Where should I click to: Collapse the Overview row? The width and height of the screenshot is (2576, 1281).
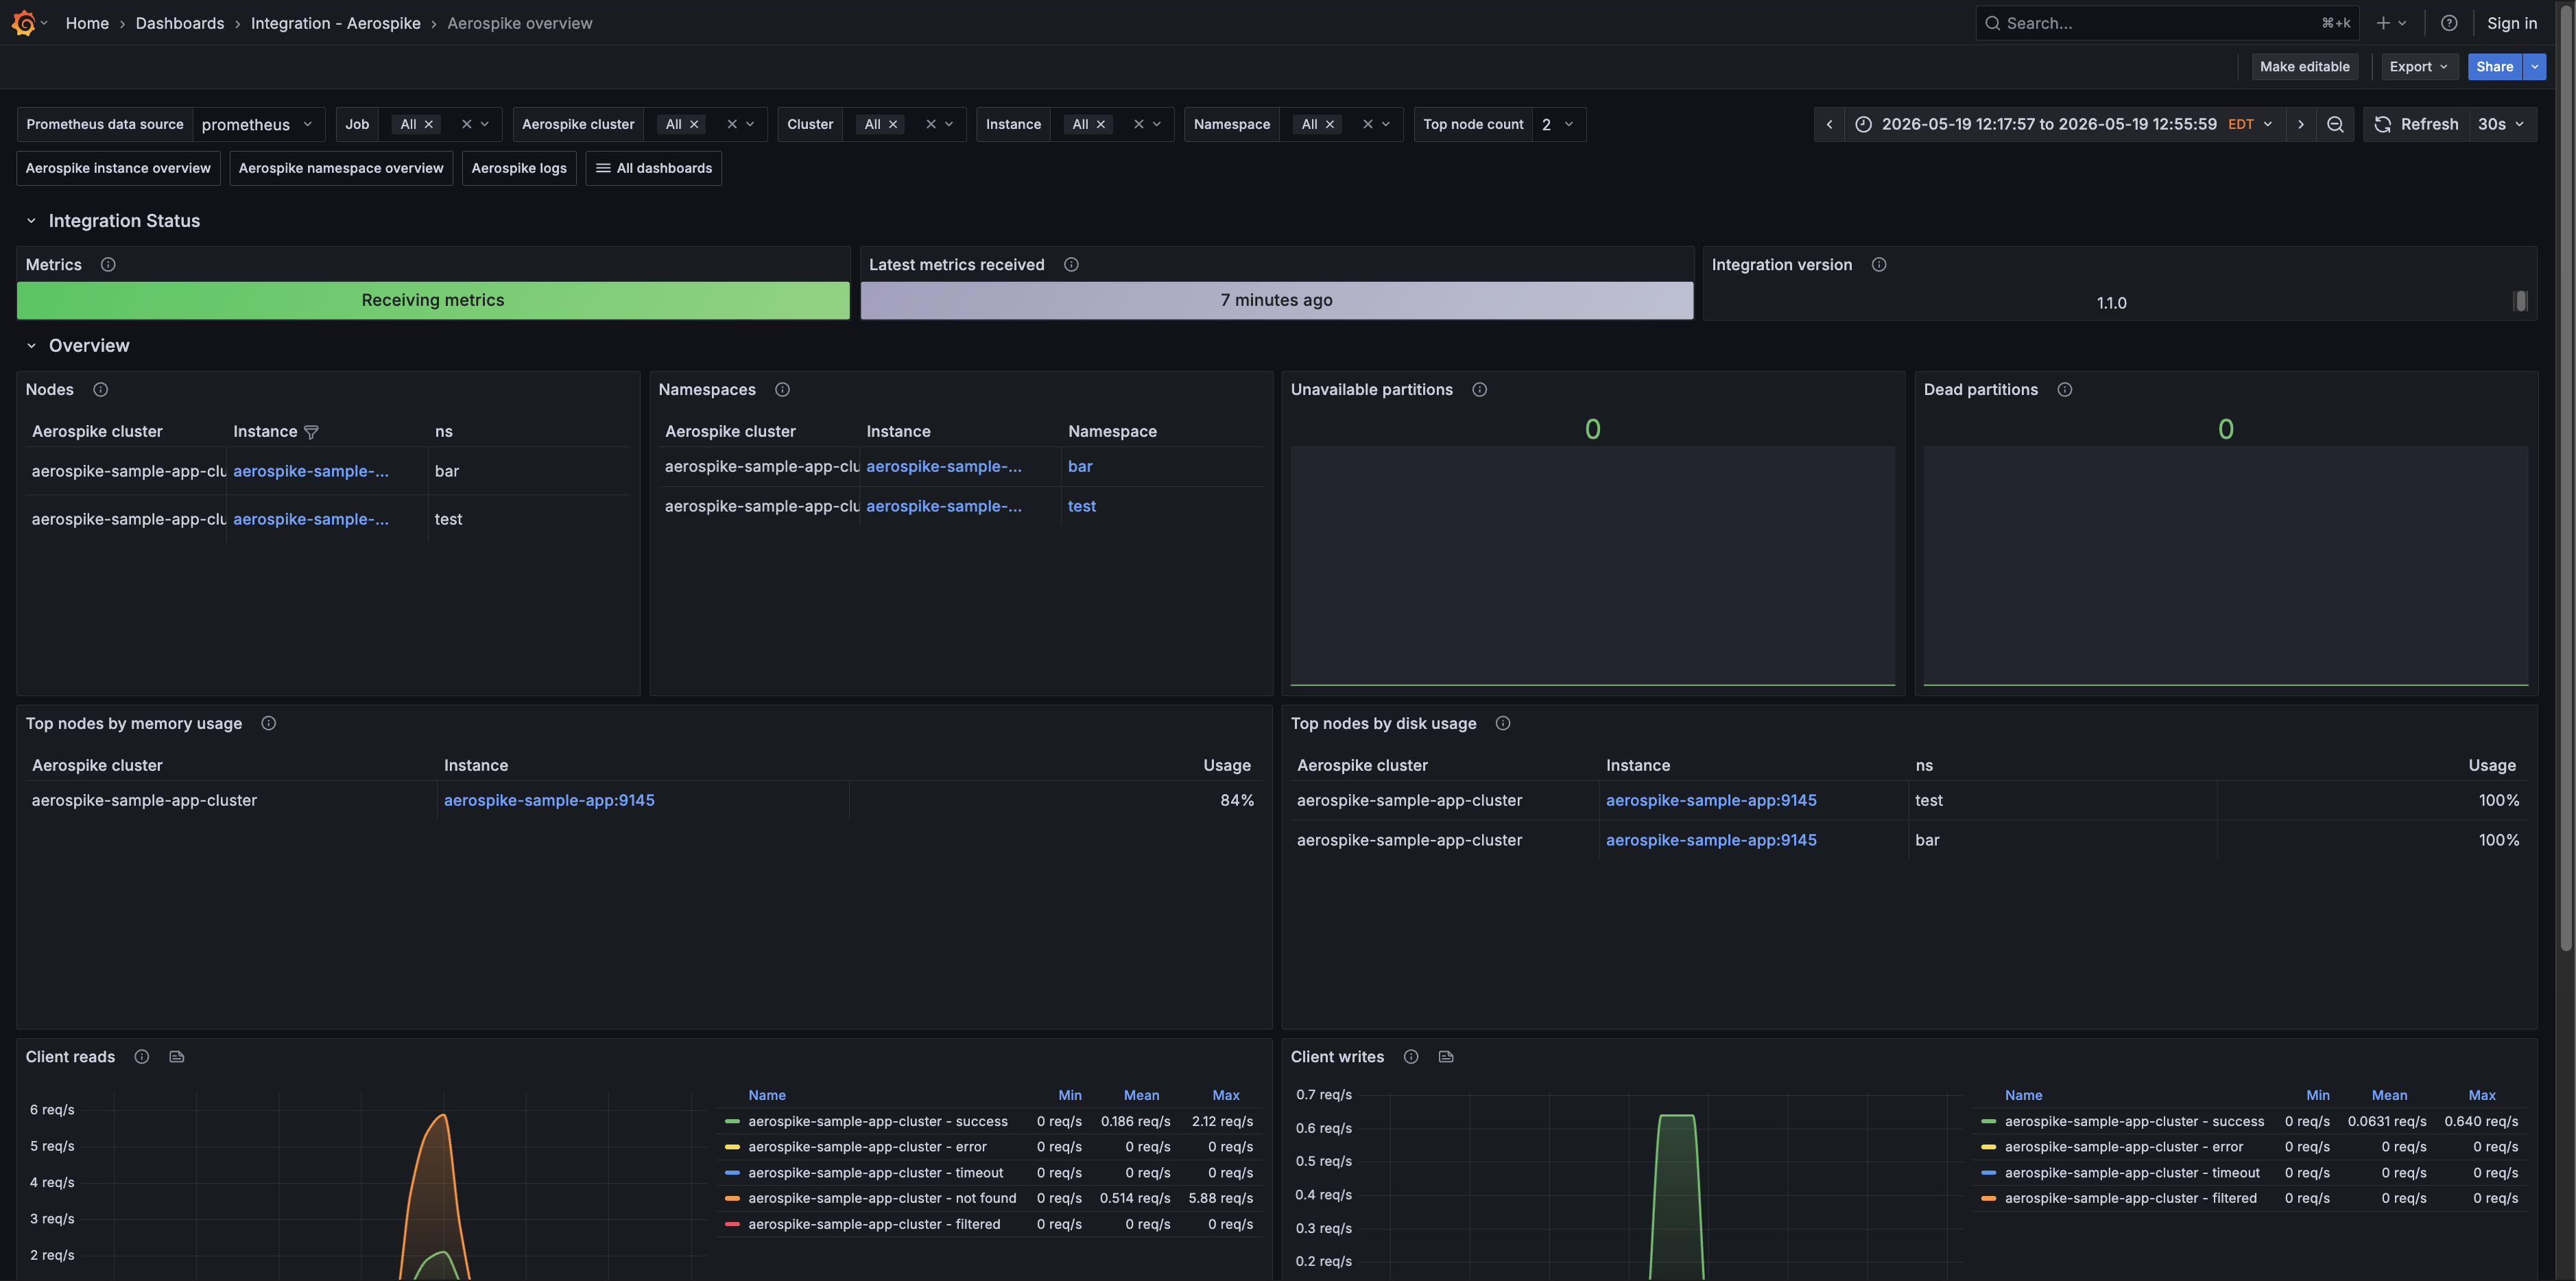click(x=31, y=346)
